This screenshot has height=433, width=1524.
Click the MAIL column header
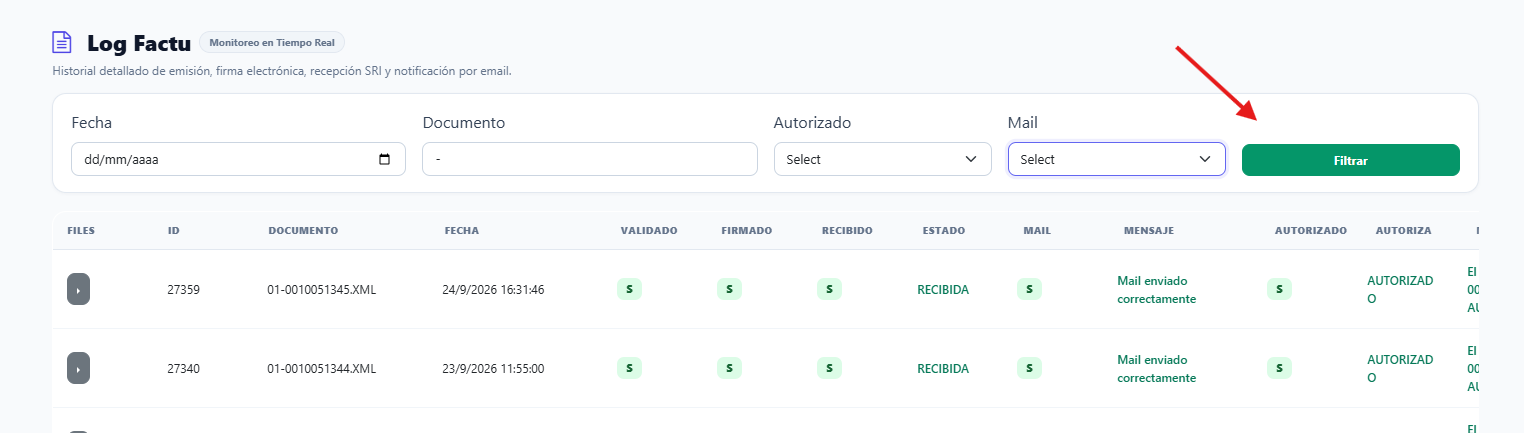coord(1037,230)
